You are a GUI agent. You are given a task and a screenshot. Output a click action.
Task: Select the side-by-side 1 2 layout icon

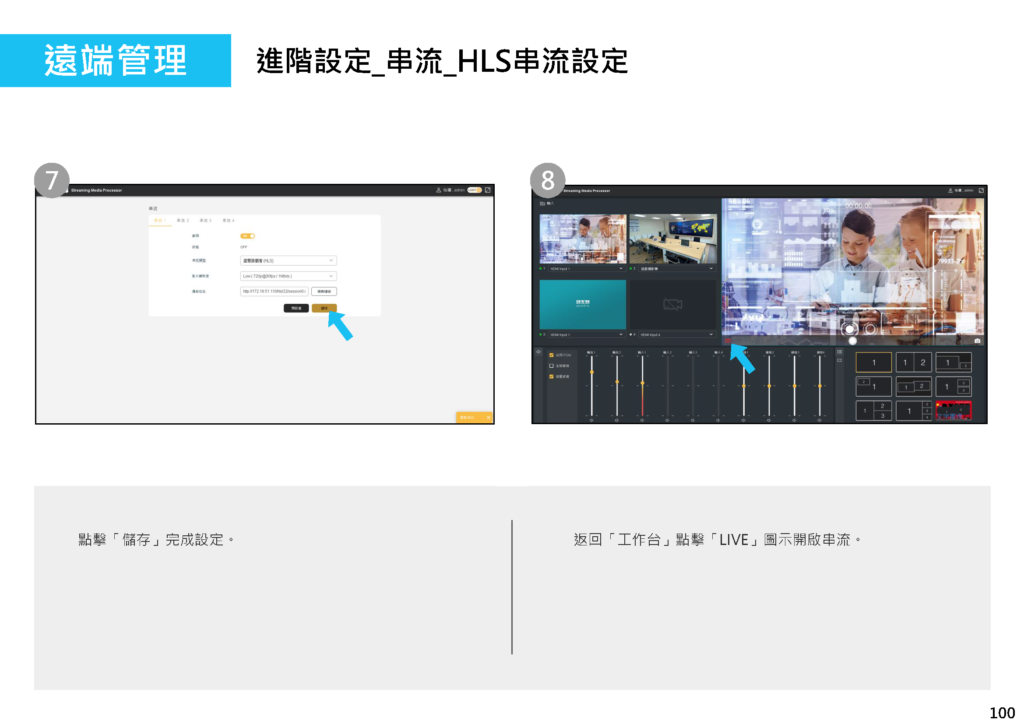[913, 362]
